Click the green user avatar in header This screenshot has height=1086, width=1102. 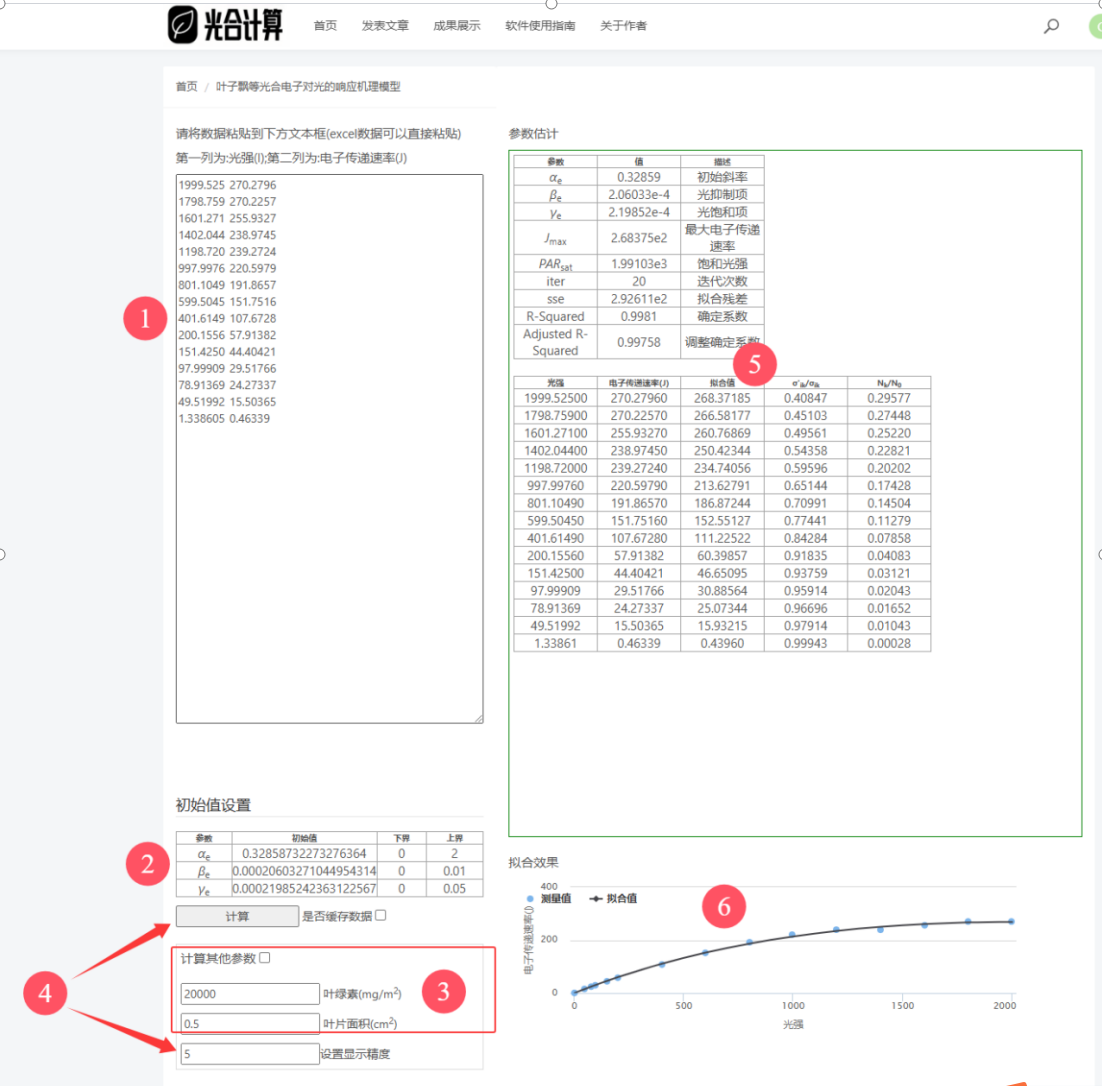(x=1096, y=27)
